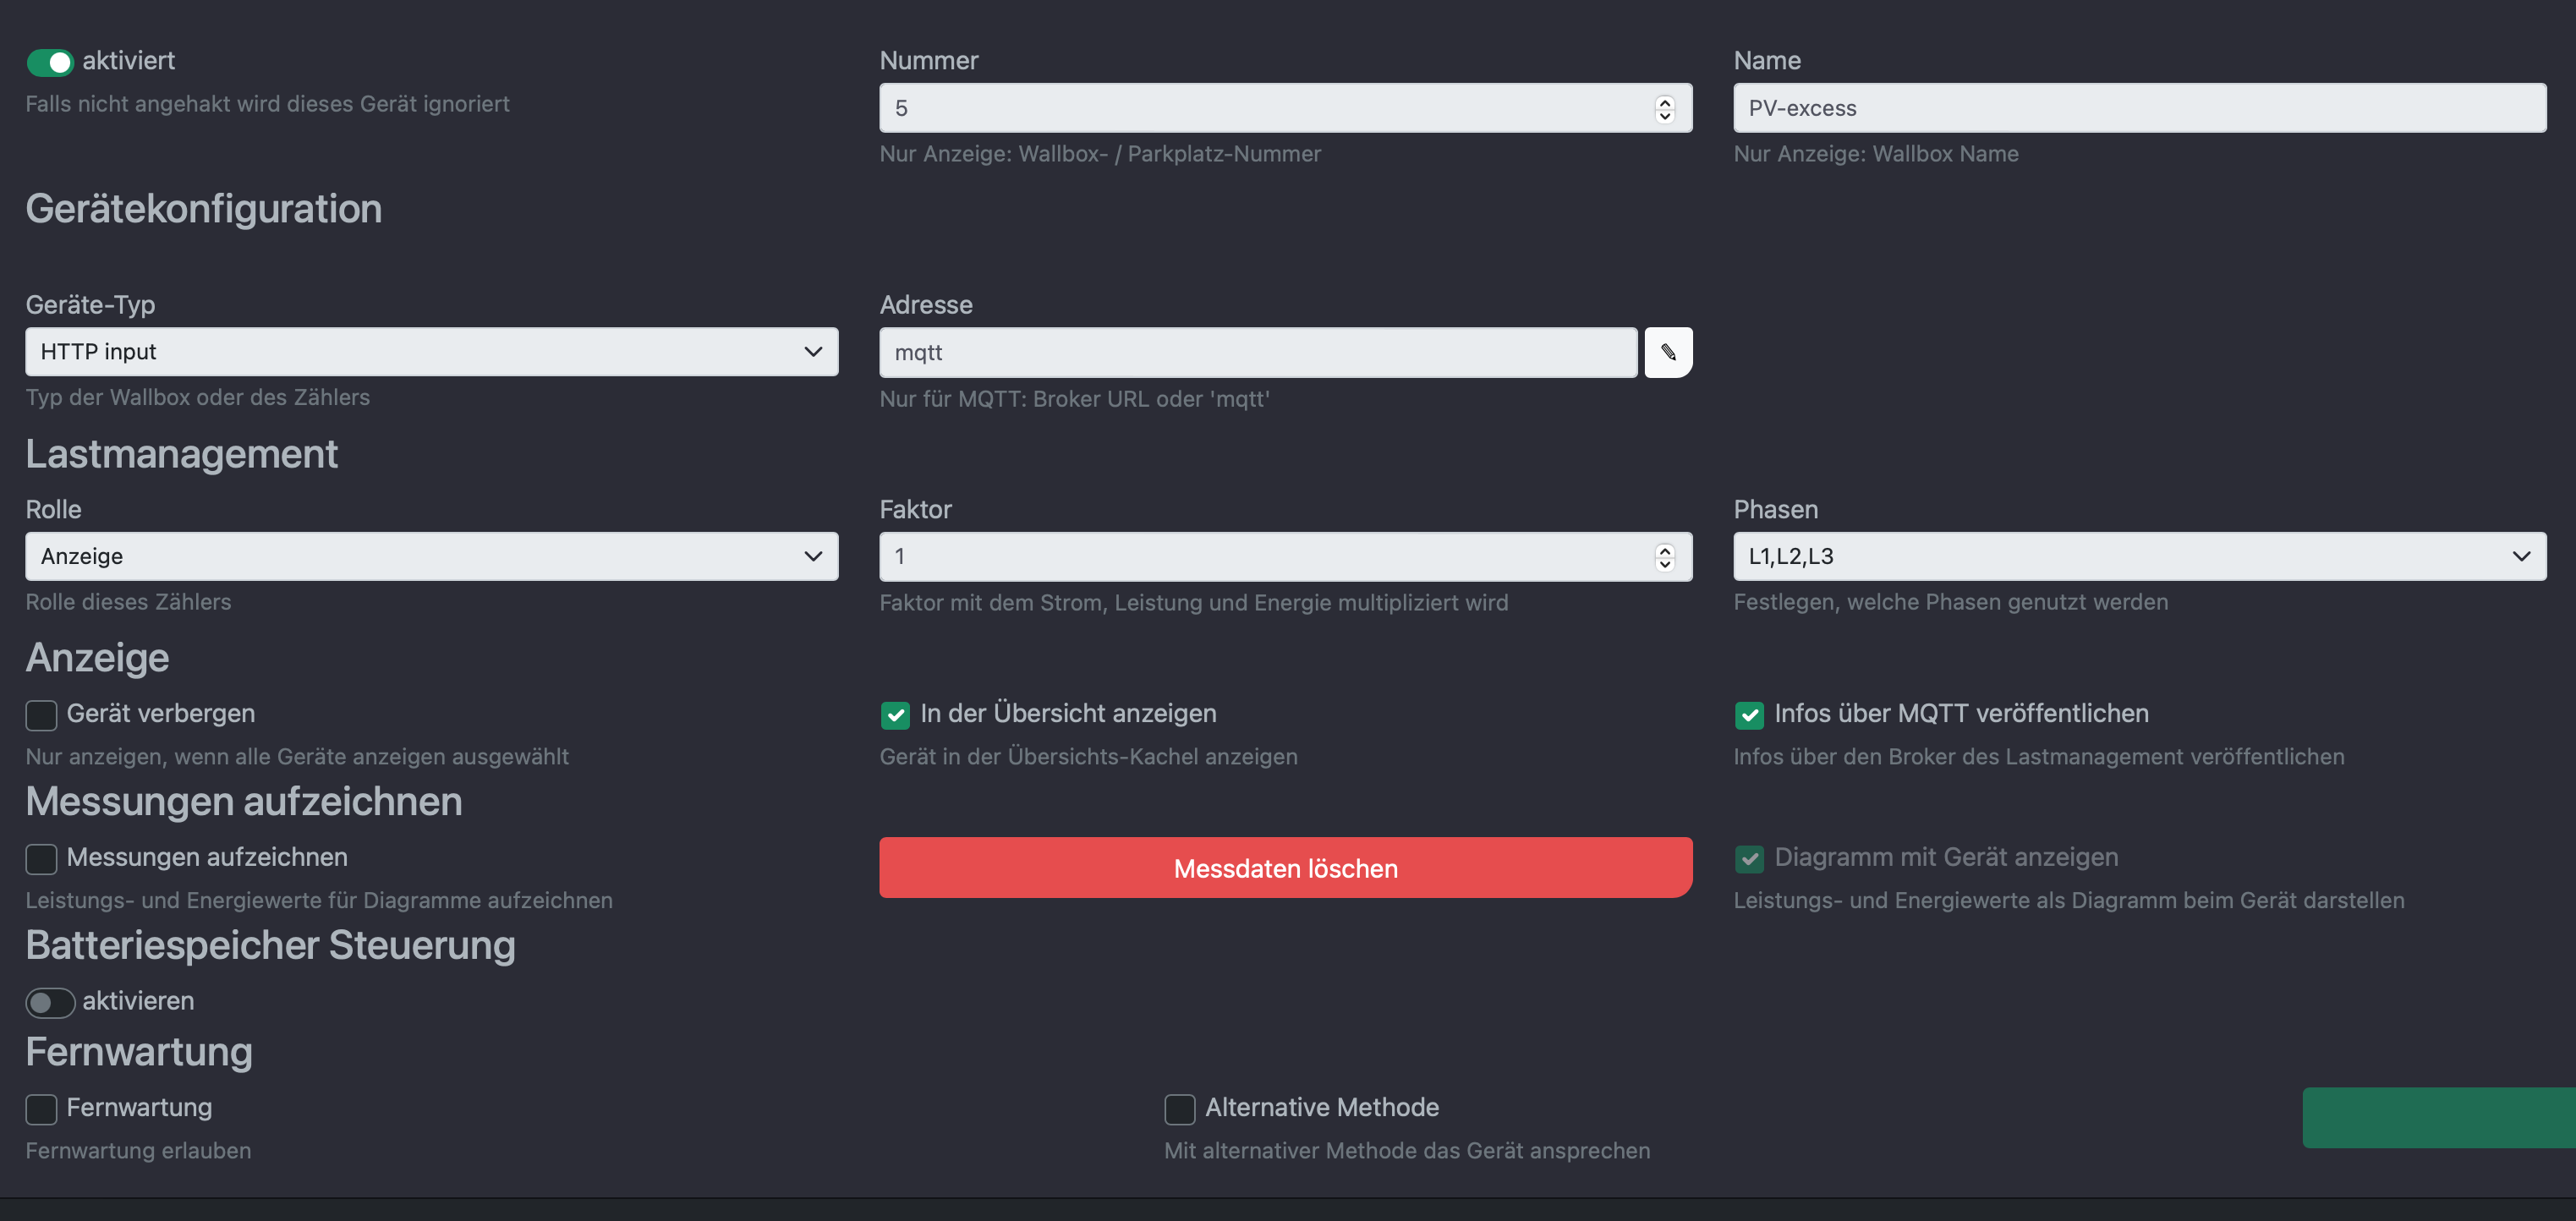Click the pencil edit icon next to Adresse
Screen dimensions: 2576x1221
click(x=1668, y=352)
